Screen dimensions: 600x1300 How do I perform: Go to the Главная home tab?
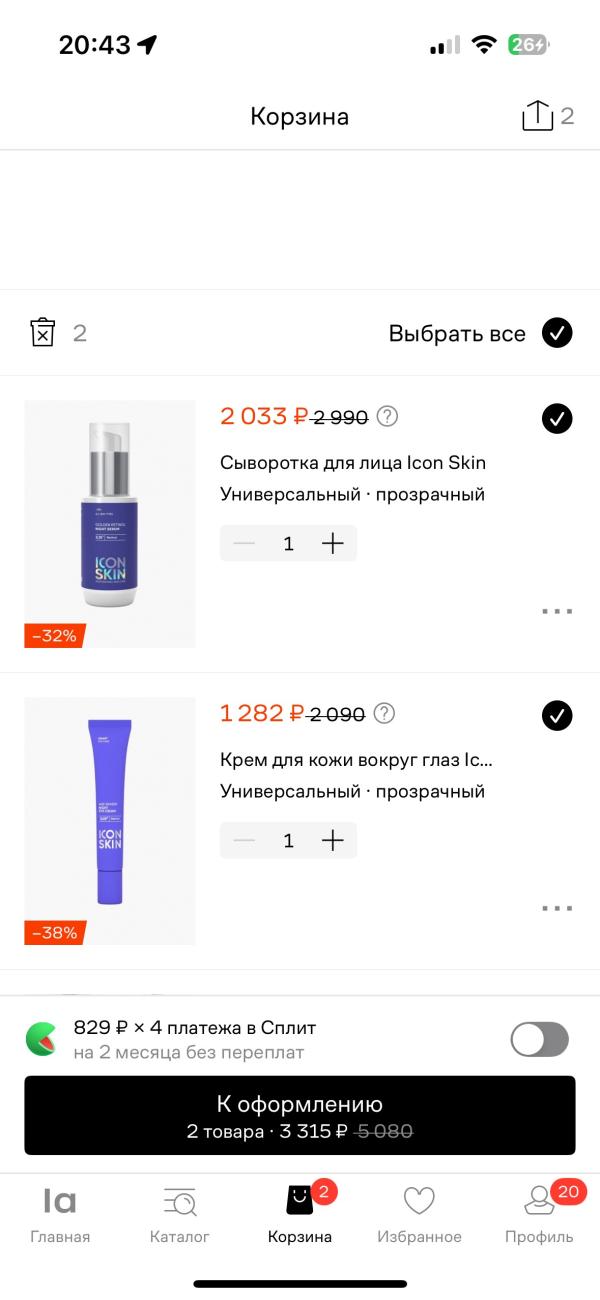(60, 1214)
